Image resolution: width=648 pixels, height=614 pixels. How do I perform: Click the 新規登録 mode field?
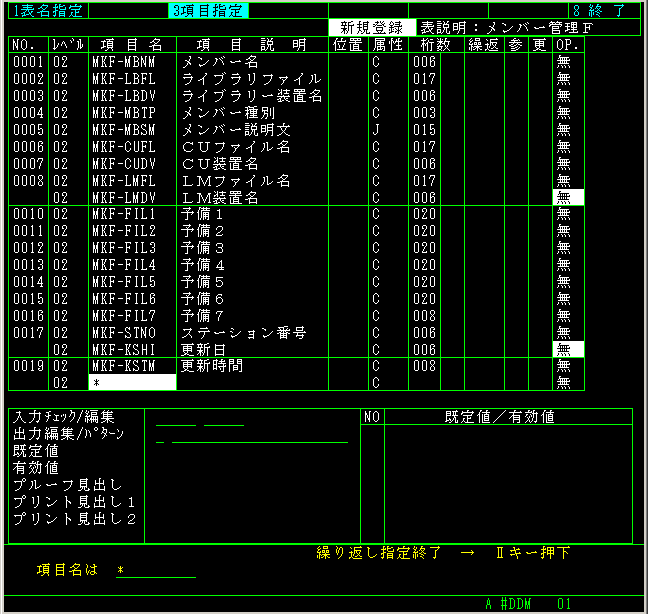(x=372, y=28)
